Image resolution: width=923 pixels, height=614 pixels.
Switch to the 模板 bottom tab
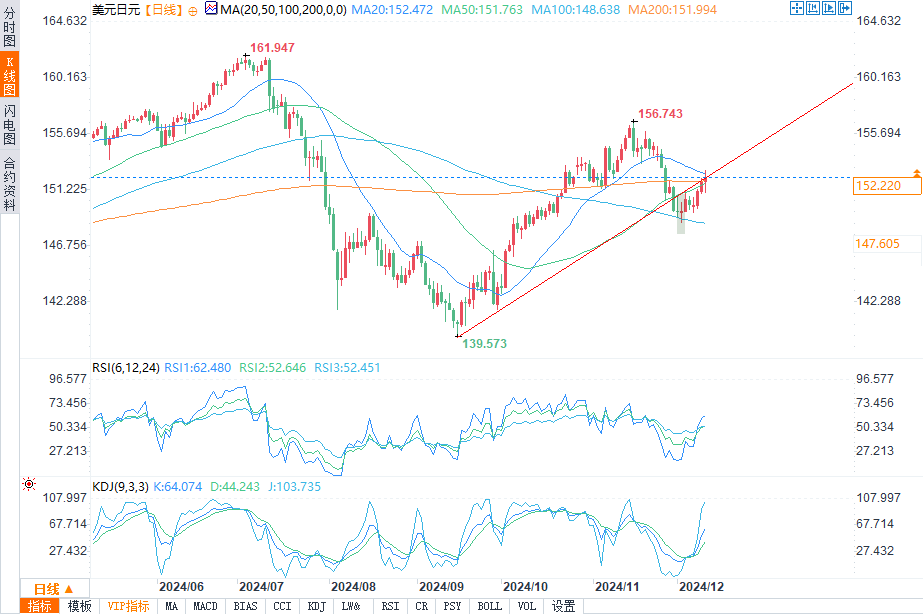[x=79, y=606]
